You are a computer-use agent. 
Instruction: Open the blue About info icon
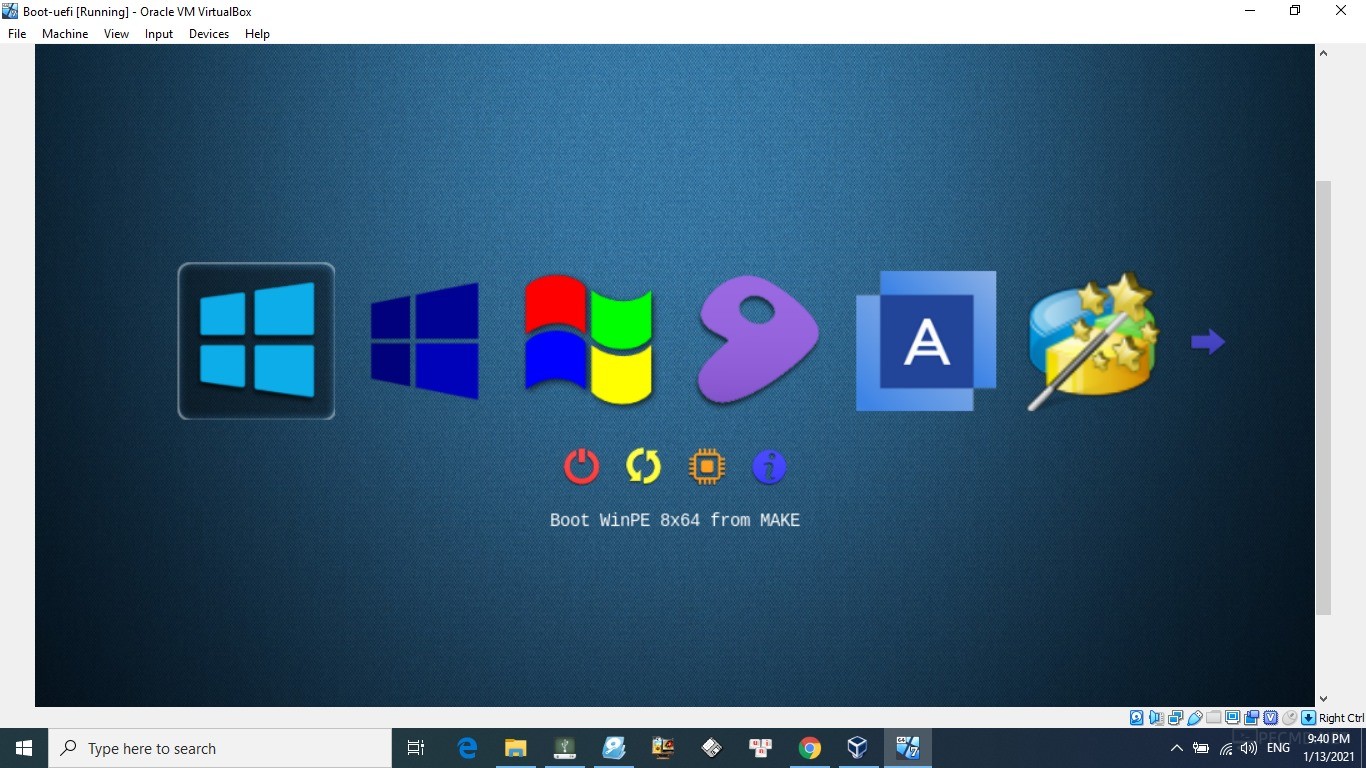[x=769, y=466]
